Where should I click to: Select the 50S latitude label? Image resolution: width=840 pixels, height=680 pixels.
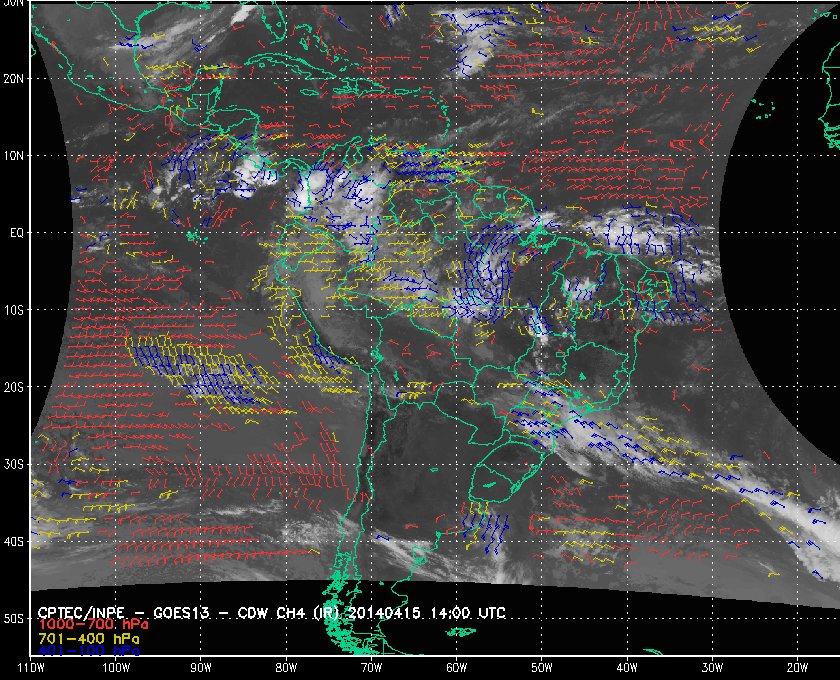tap(14, 619)
